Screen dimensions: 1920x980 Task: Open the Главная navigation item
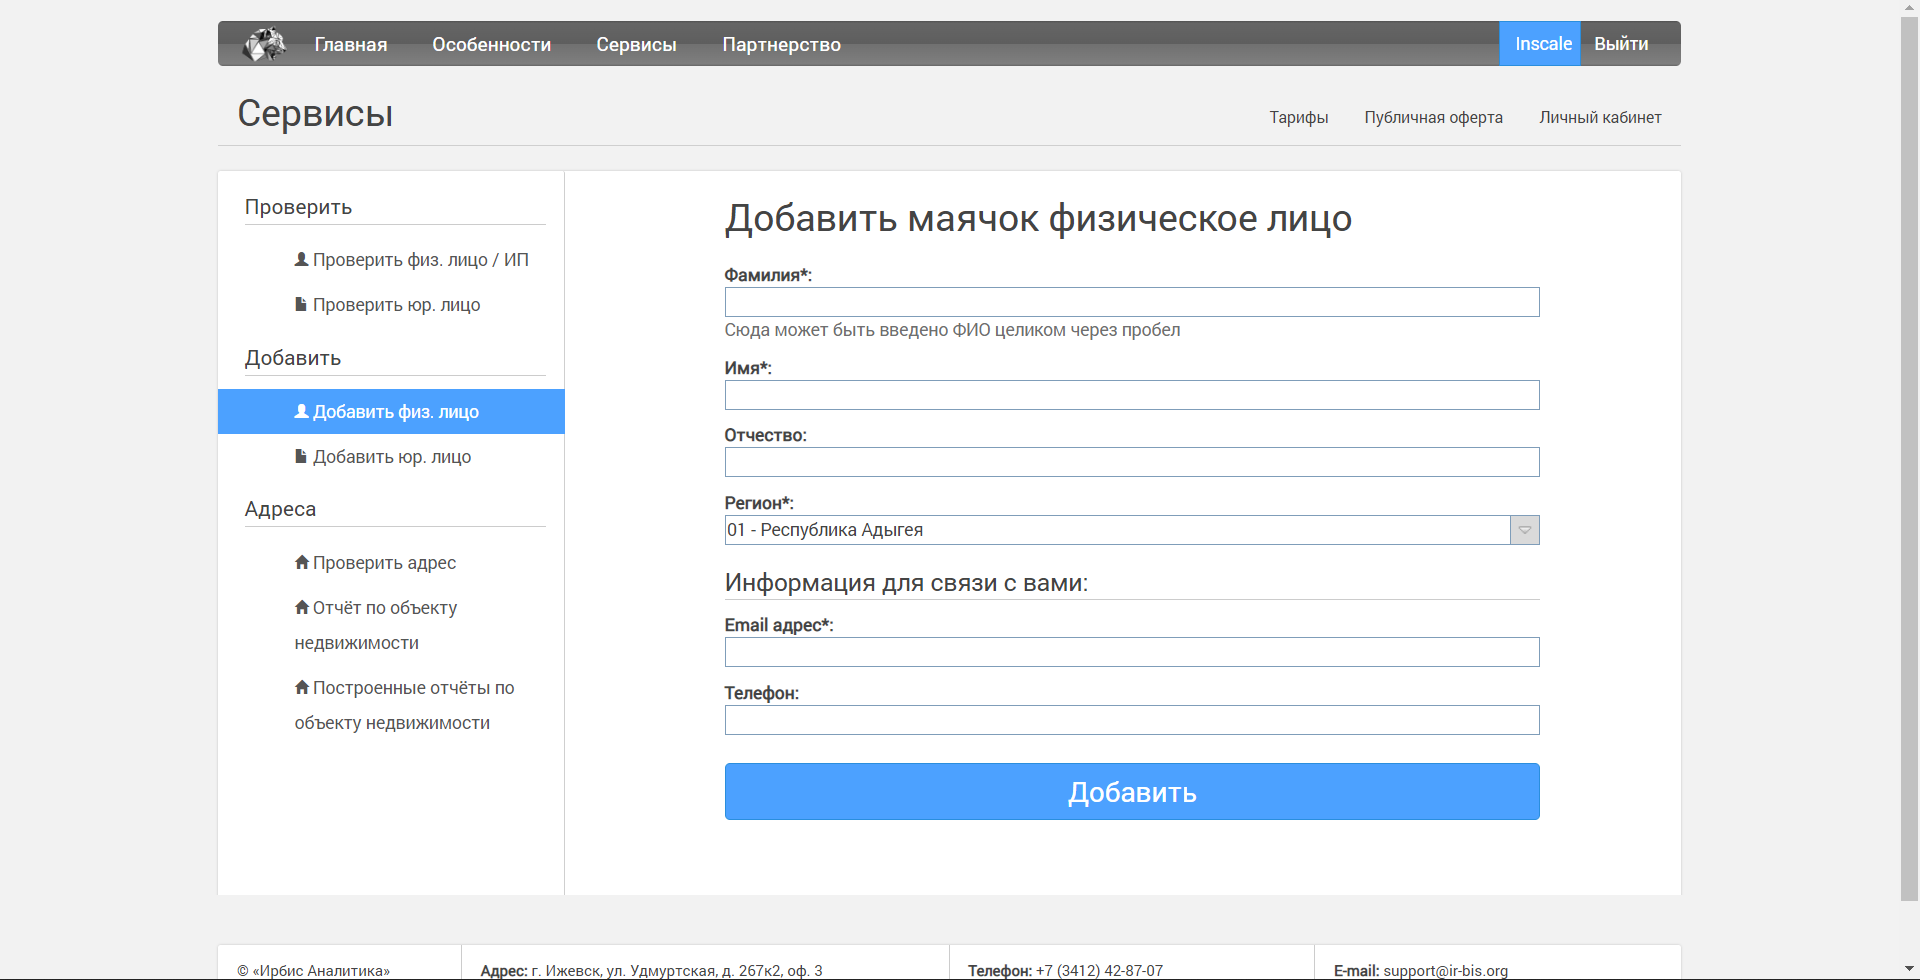351,44
